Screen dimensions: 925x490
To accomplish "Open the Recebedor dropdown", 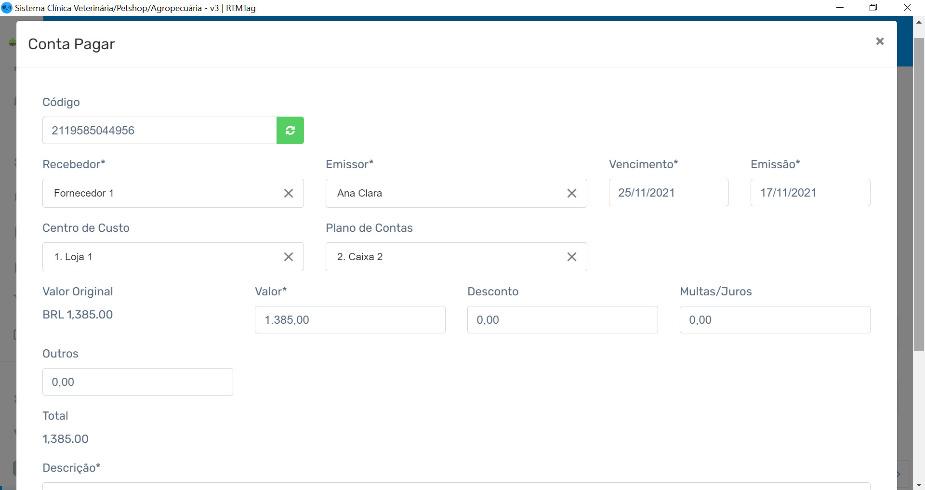I will (160, 193).
